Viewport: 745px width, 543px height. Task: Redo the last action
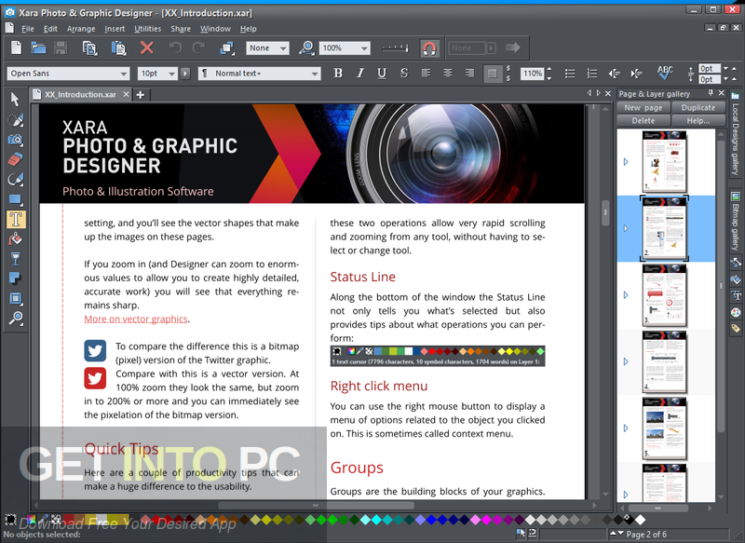click(x=199, y=48)
